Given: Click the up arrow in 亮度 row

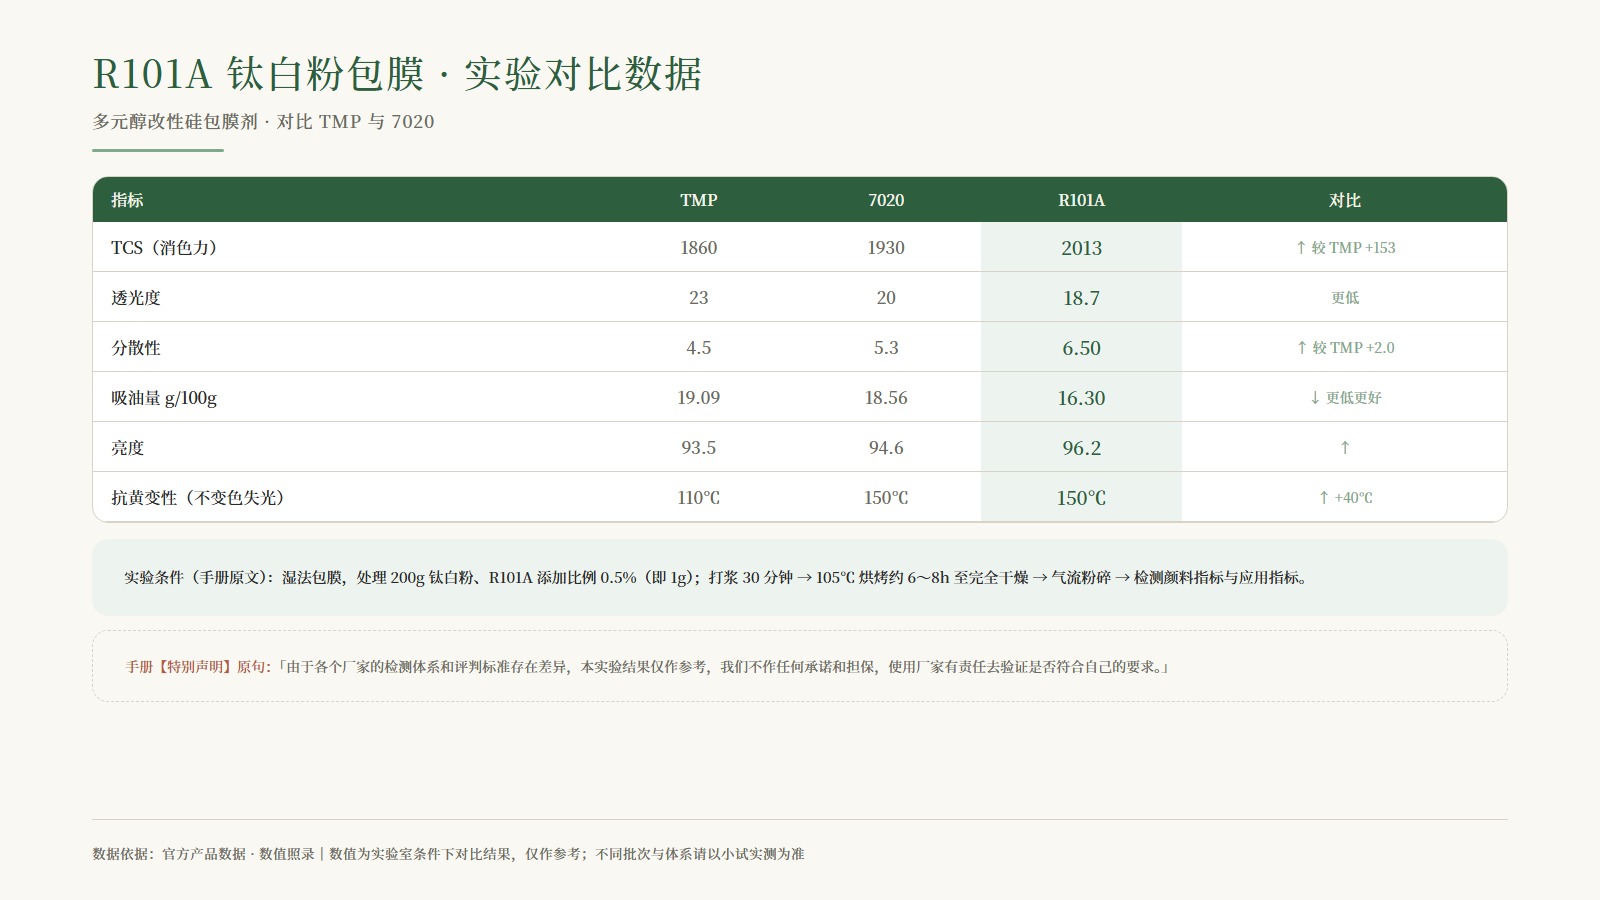Looking at the screenshot, I should 1345,447.
